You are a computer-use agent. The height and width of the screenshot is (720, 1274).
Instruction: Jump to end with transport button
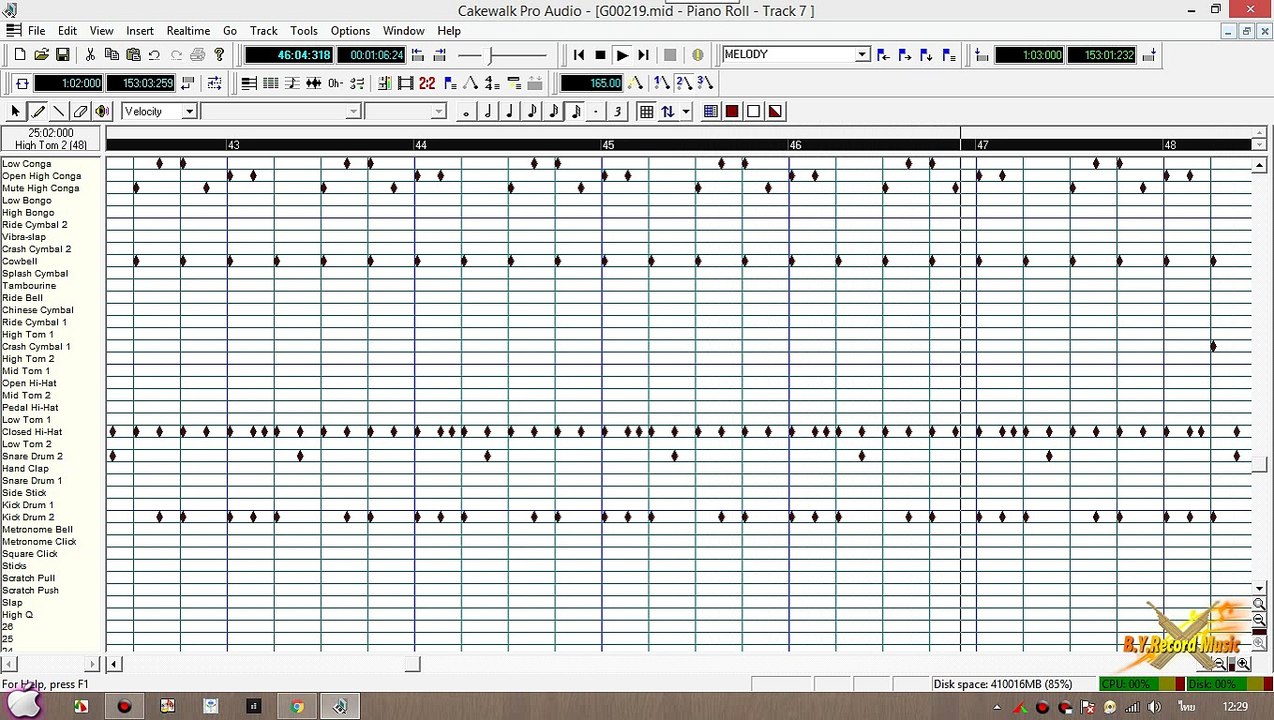click(643, 55)
